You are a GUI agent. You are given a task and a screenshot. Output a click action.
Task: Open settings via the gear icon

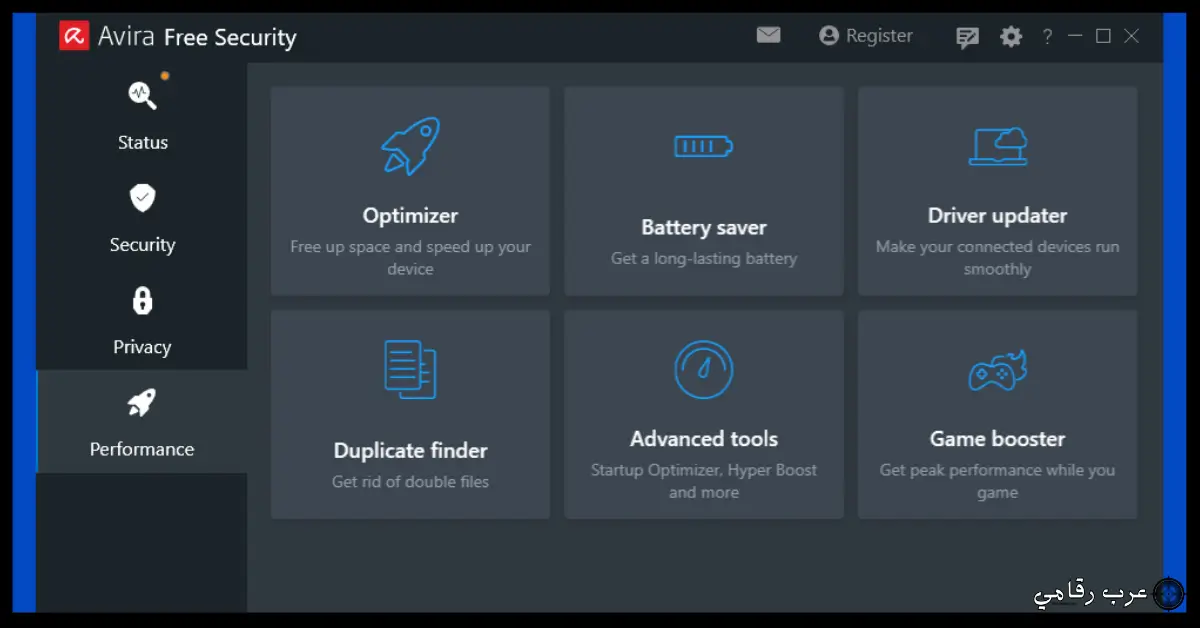pyautogui.click(x=1011, y=37)
